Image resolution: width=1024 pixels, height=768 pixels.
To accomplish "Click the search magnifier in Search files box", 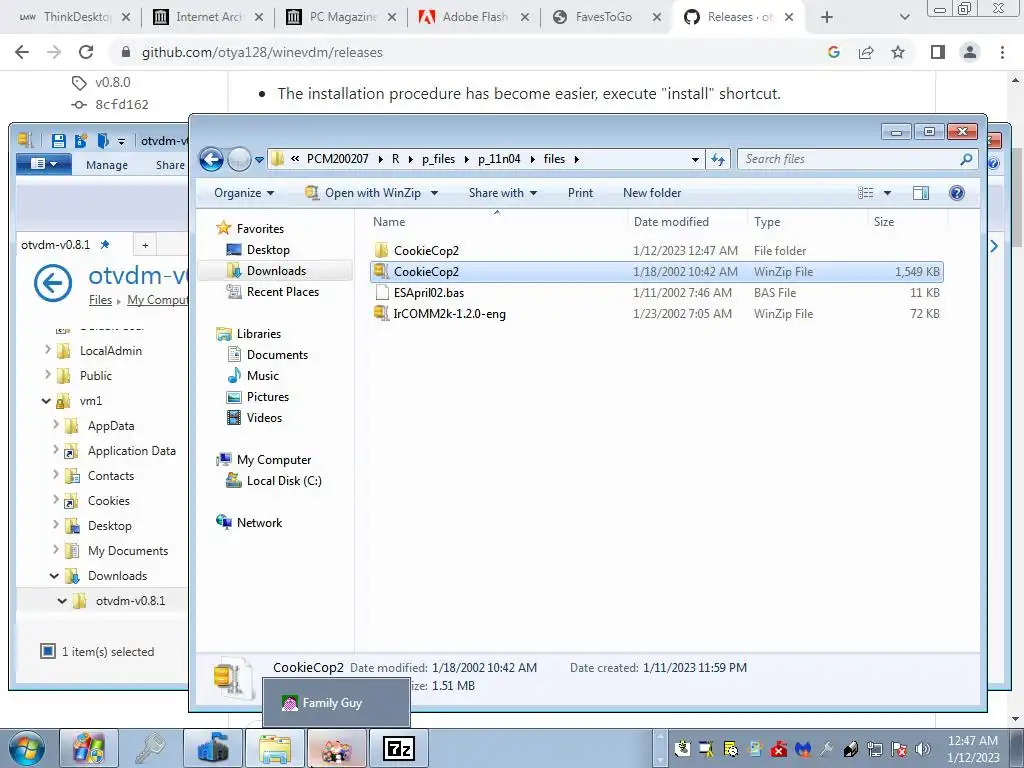I will pos(966,159).
